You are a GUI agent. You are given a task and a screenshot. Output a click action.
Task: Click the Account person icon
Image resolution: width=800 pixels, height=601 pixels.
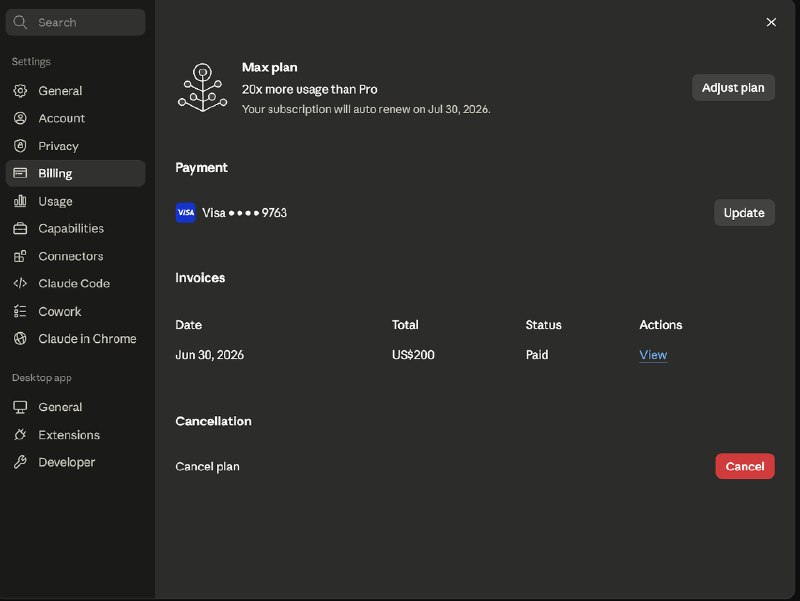click(20, 118)
